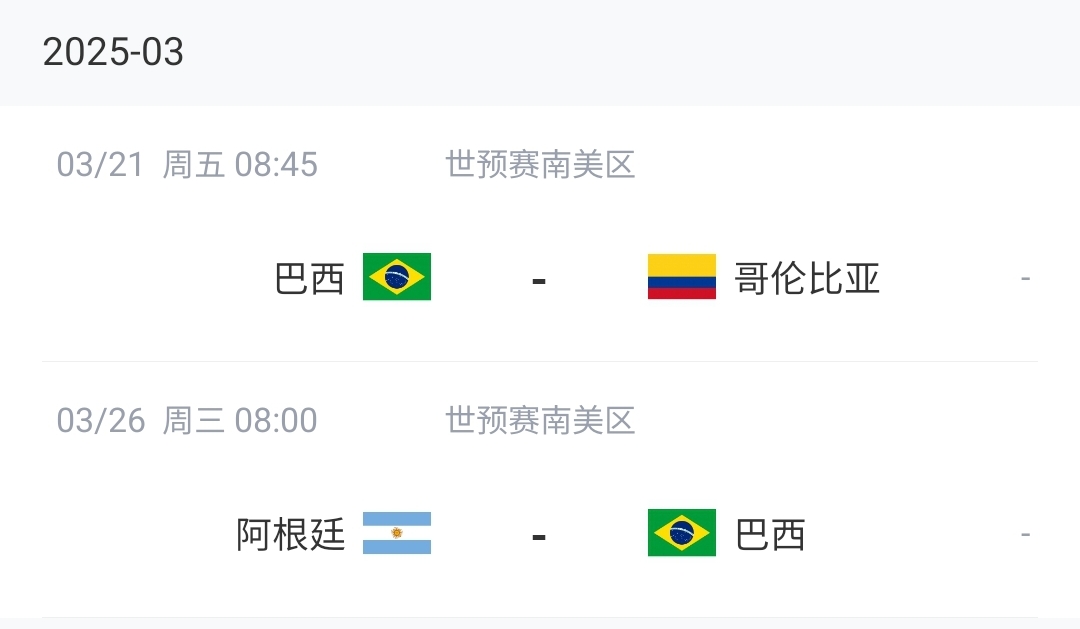Click the Brazil flag in the 03/21 match
The image size is (1080, 629).
coord(396,277)
